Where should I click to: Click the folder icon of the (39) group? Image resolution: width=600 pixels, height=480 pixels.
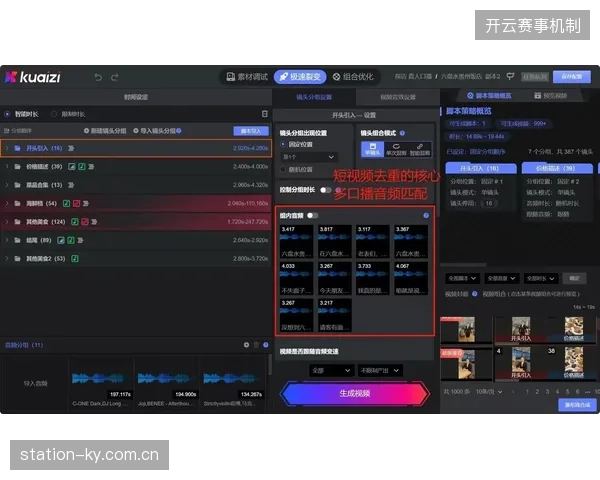coord(17,167)
